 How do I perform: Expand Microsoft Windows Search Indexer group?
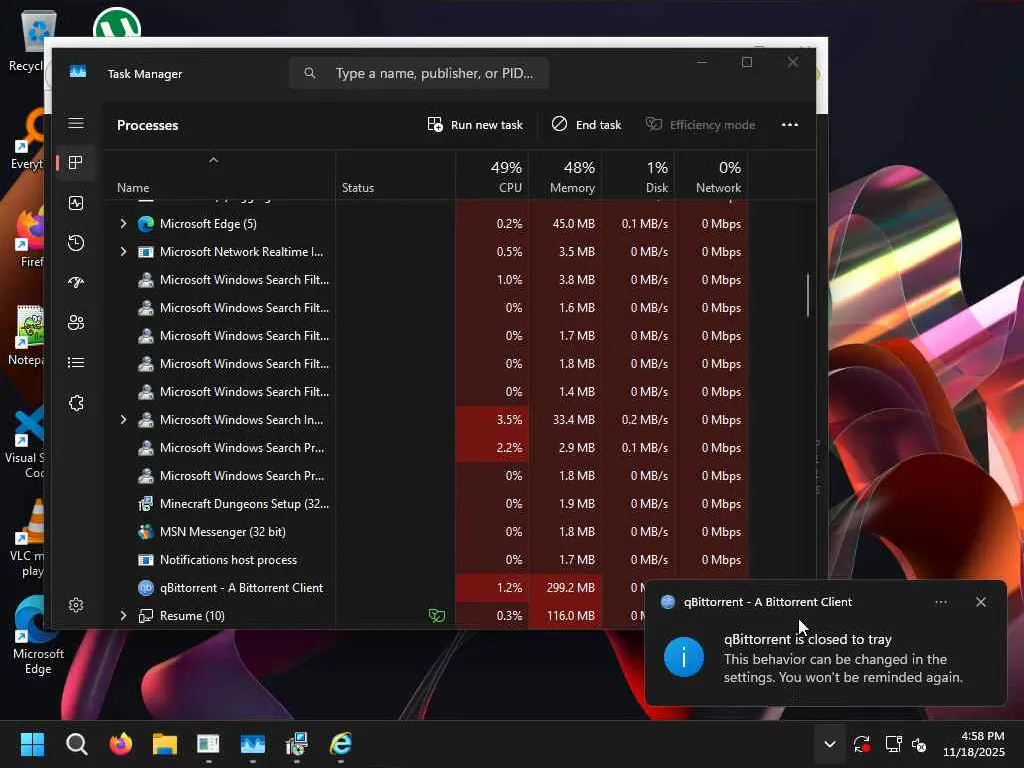[123, 420]
